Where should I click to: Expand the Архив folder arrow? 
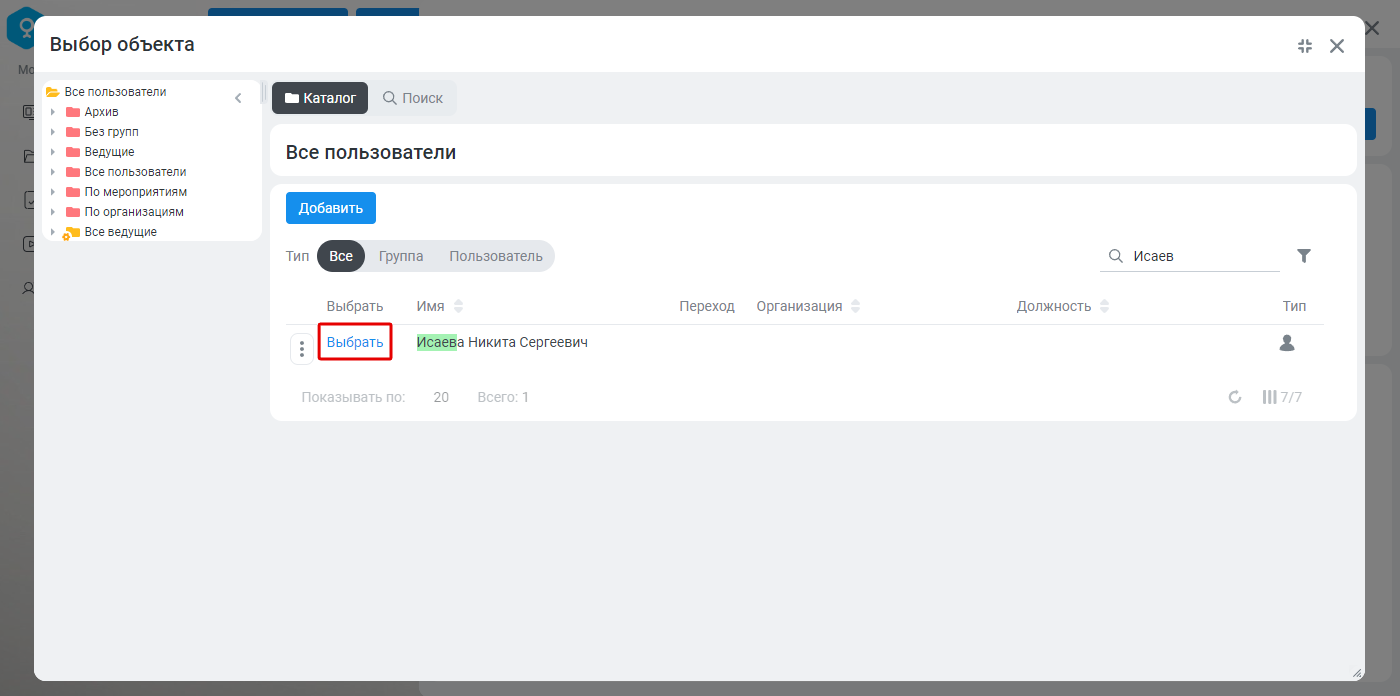click(53, 112)
